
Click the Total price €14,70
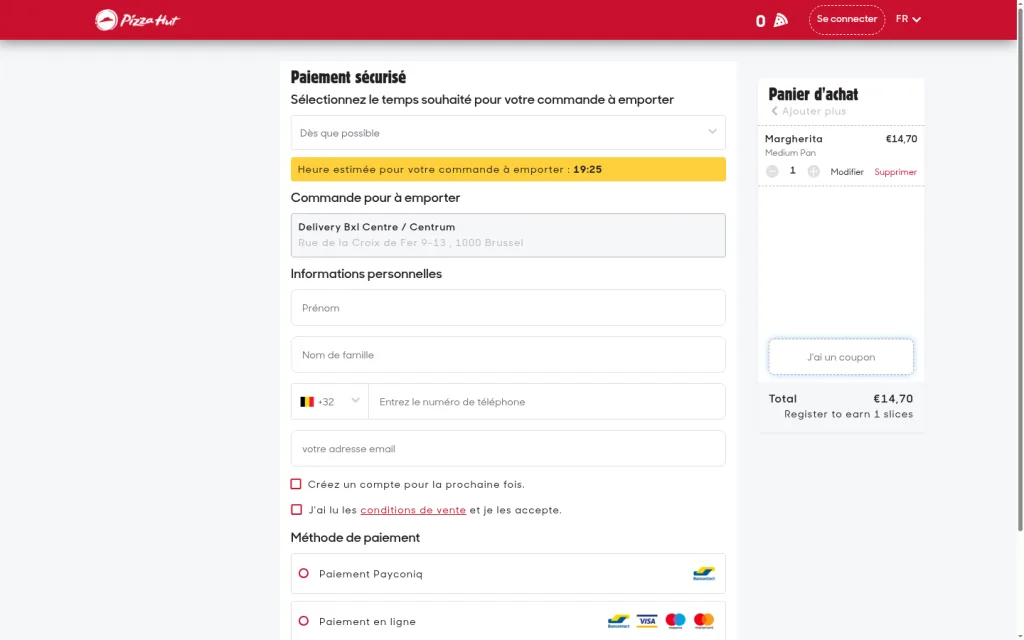pos(893,399)
